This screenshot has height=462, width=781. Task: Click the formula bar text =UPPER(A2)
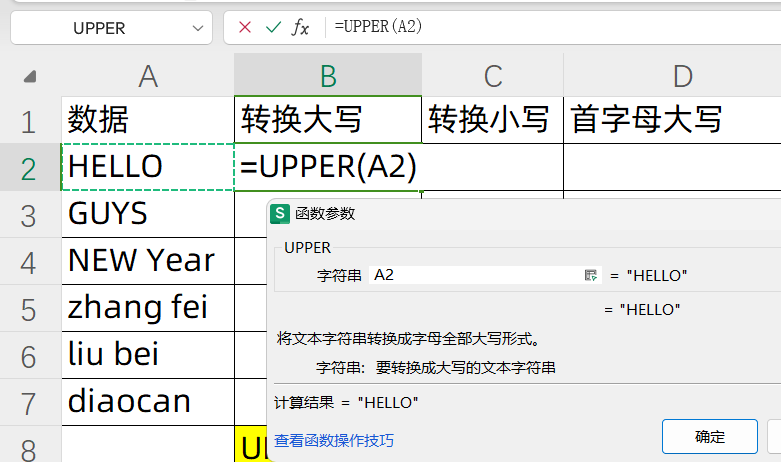coord(378,26)
